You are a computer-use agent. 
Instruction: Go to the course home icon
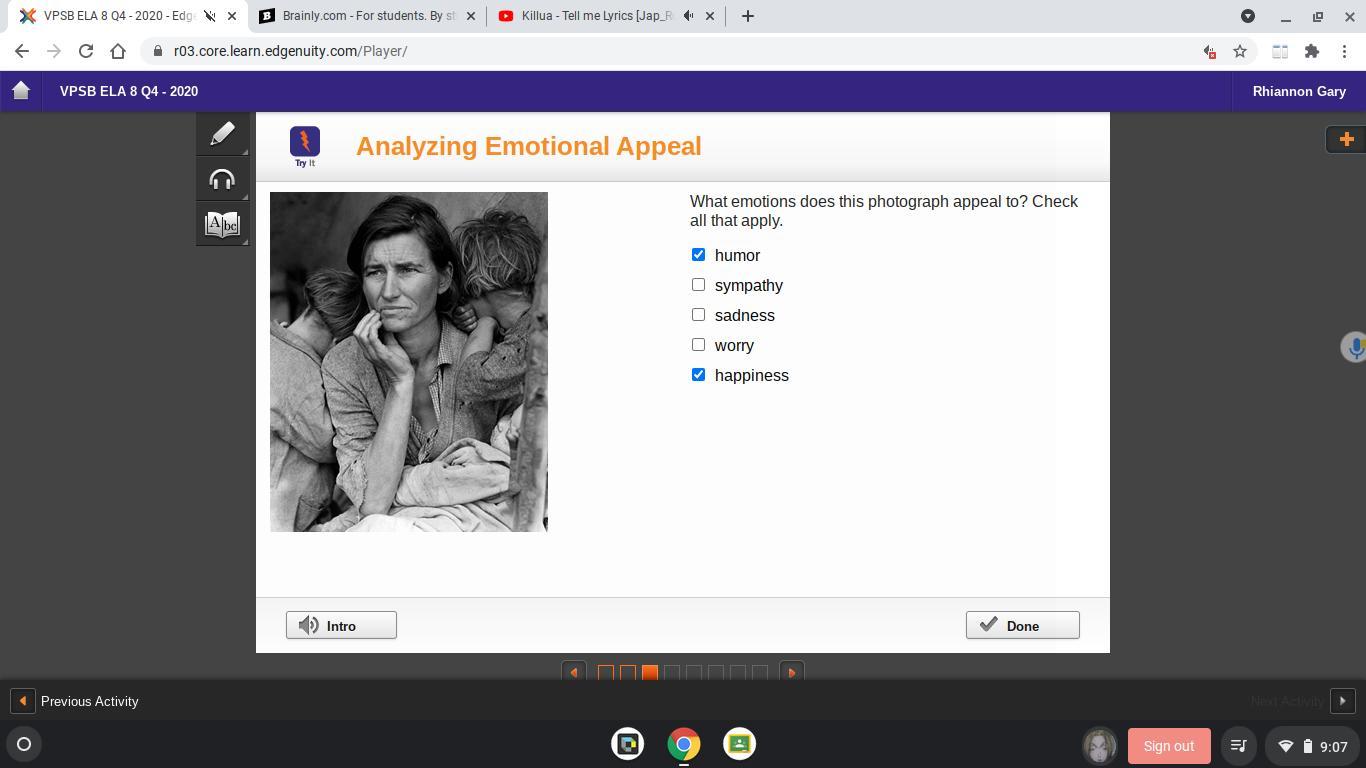(21, 91)
